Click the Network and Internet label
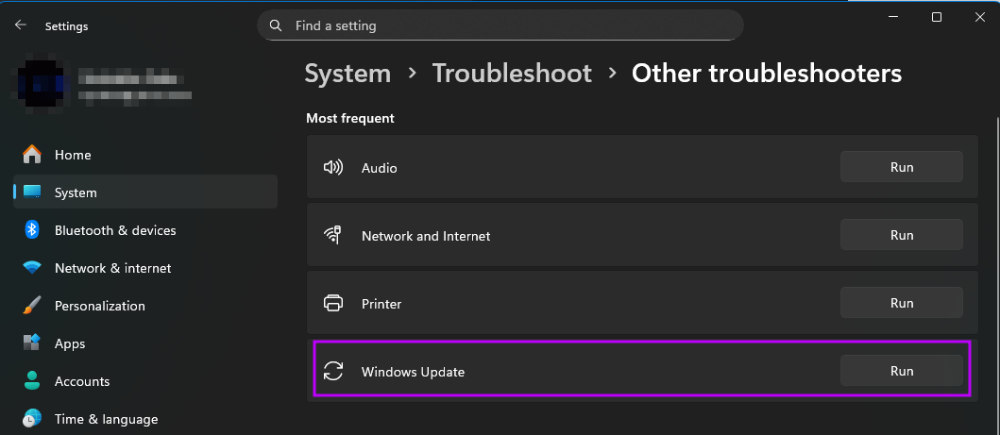 coord(425,236)
